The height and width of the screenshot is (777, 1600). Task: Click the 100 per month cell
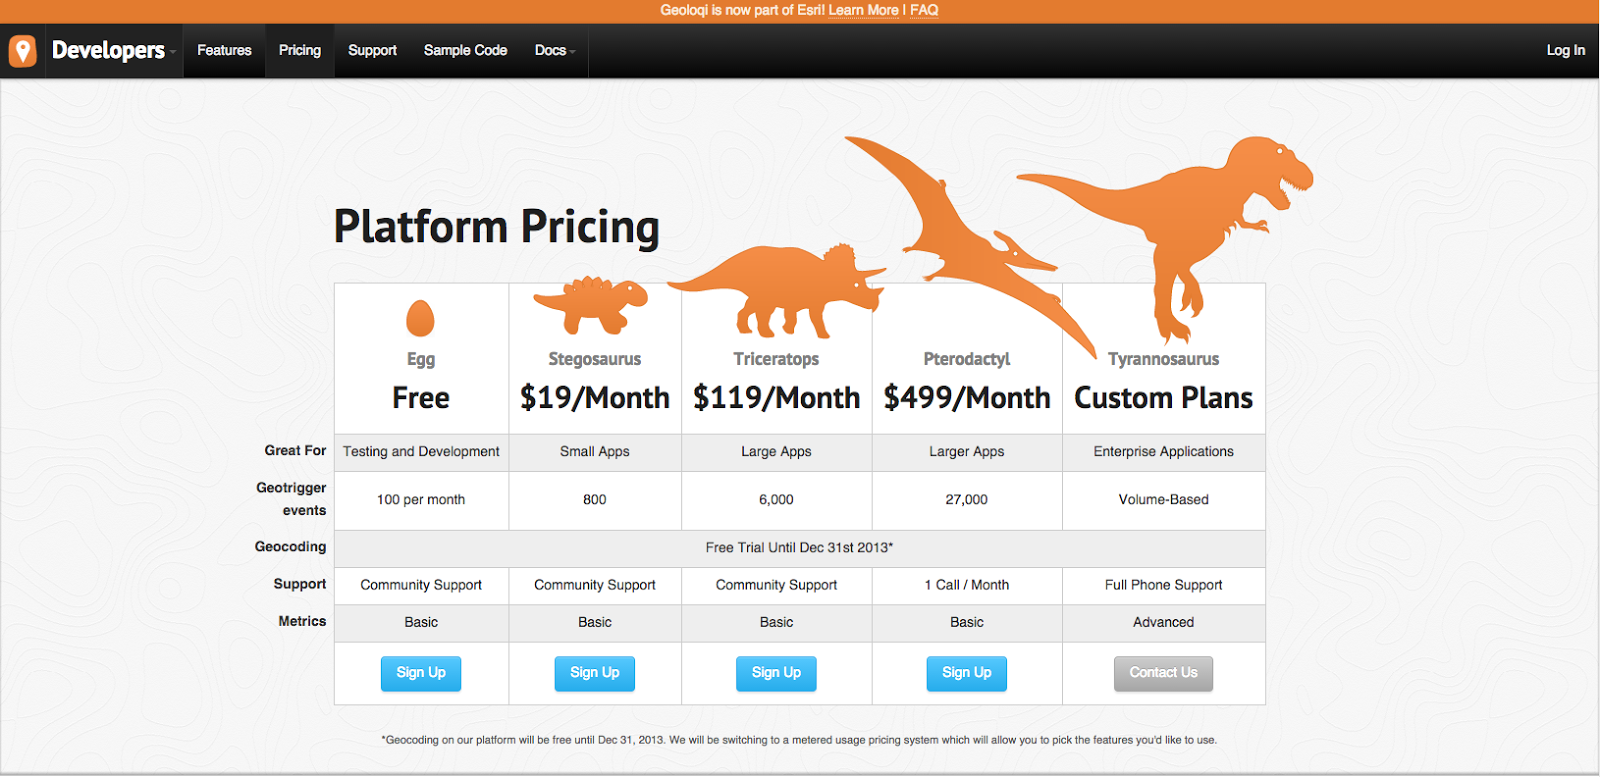pos(421,500)
